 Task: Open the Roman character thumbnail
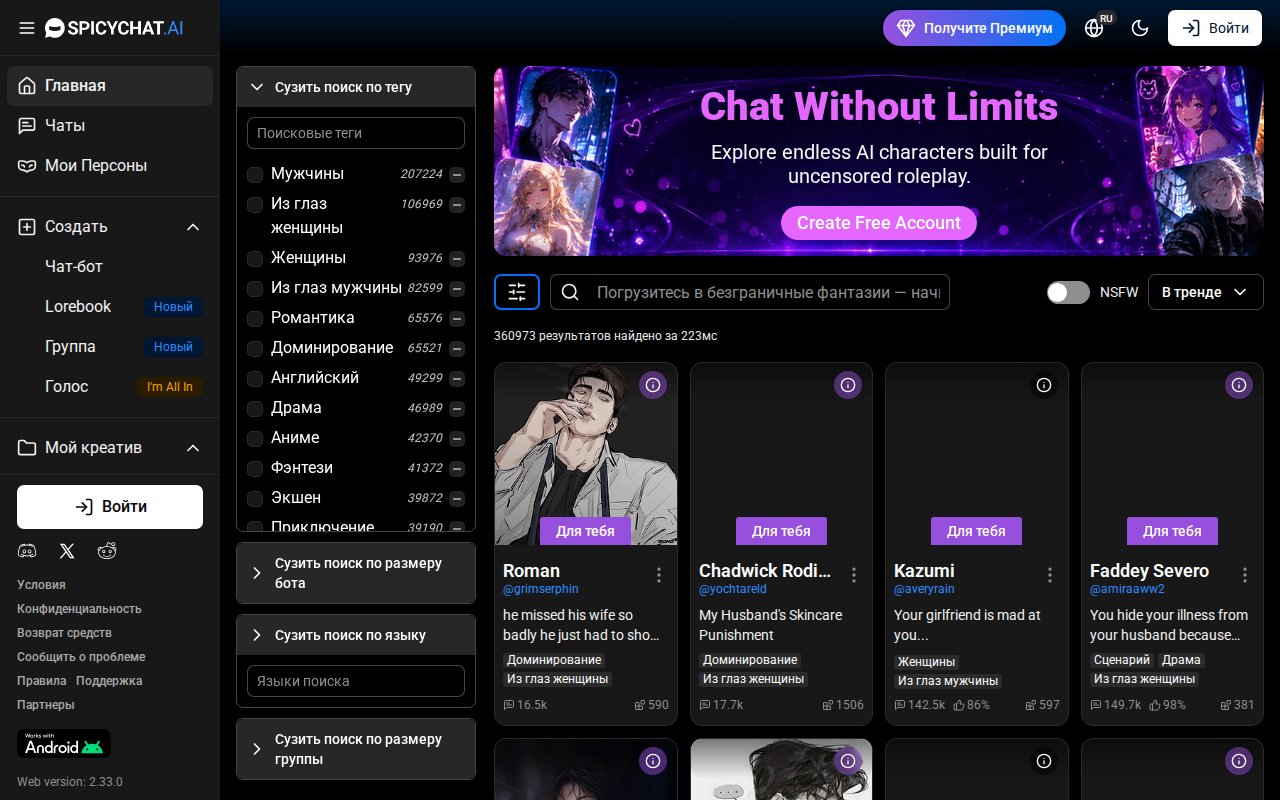586,454
